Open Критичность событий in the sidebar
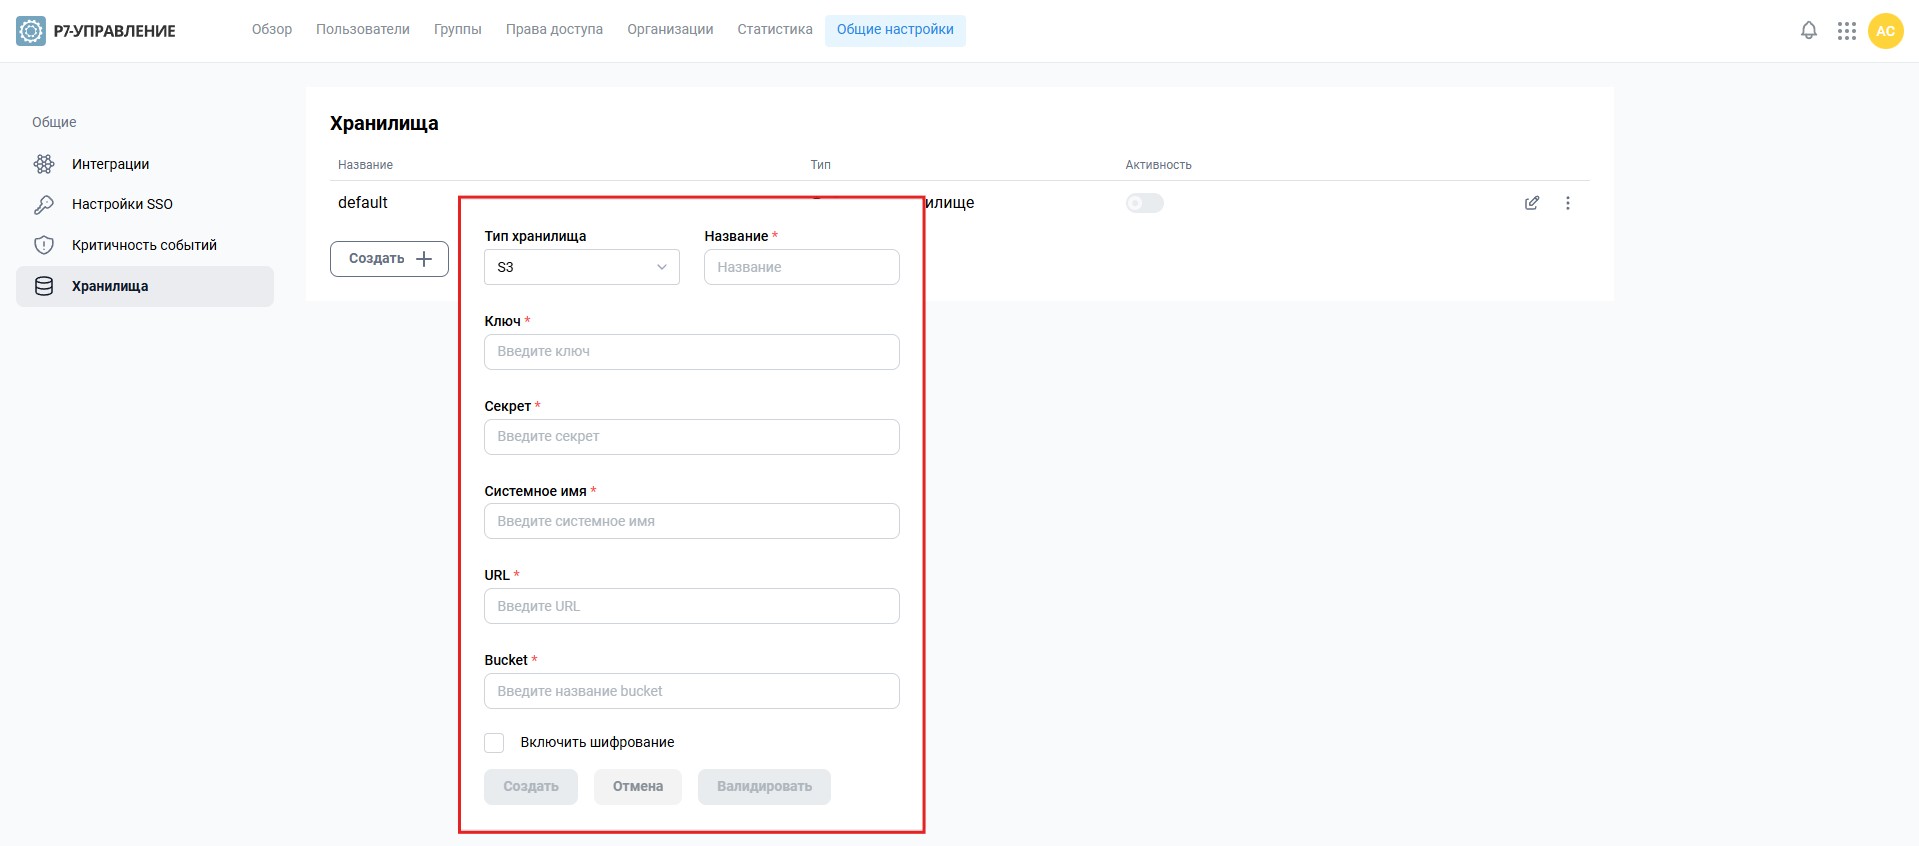The image size is (1919, 846). 145,245
